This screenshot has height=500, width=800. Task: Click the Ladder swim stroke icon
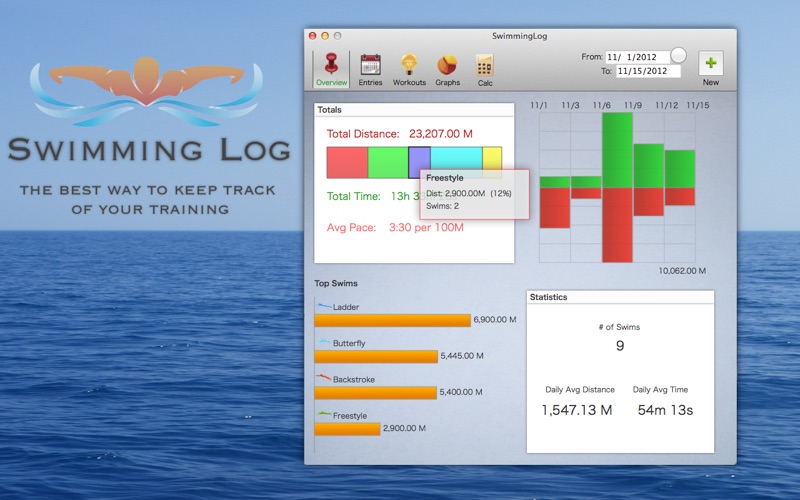tap(324, 306)
